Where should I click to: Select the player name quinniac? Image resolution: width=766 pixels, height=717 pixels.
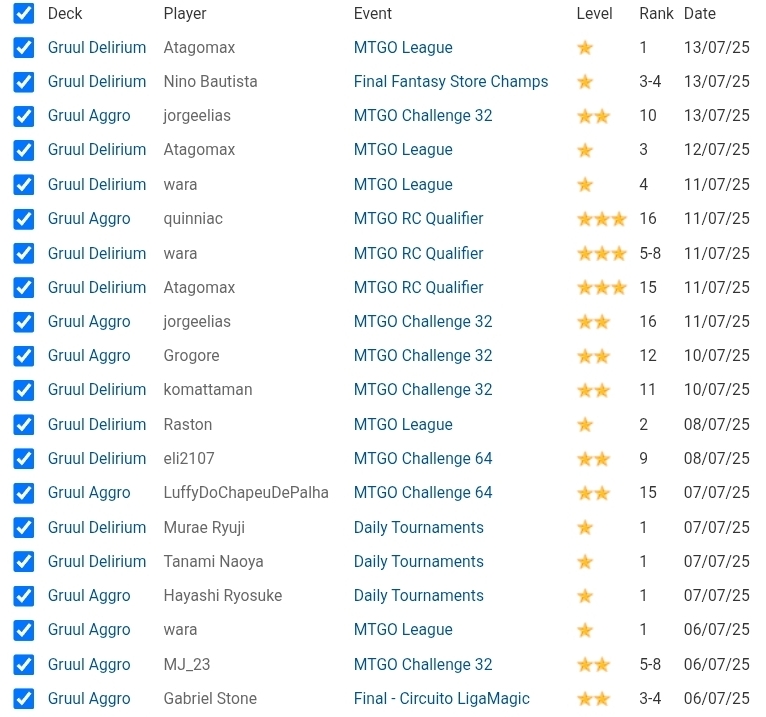[193, 219]
